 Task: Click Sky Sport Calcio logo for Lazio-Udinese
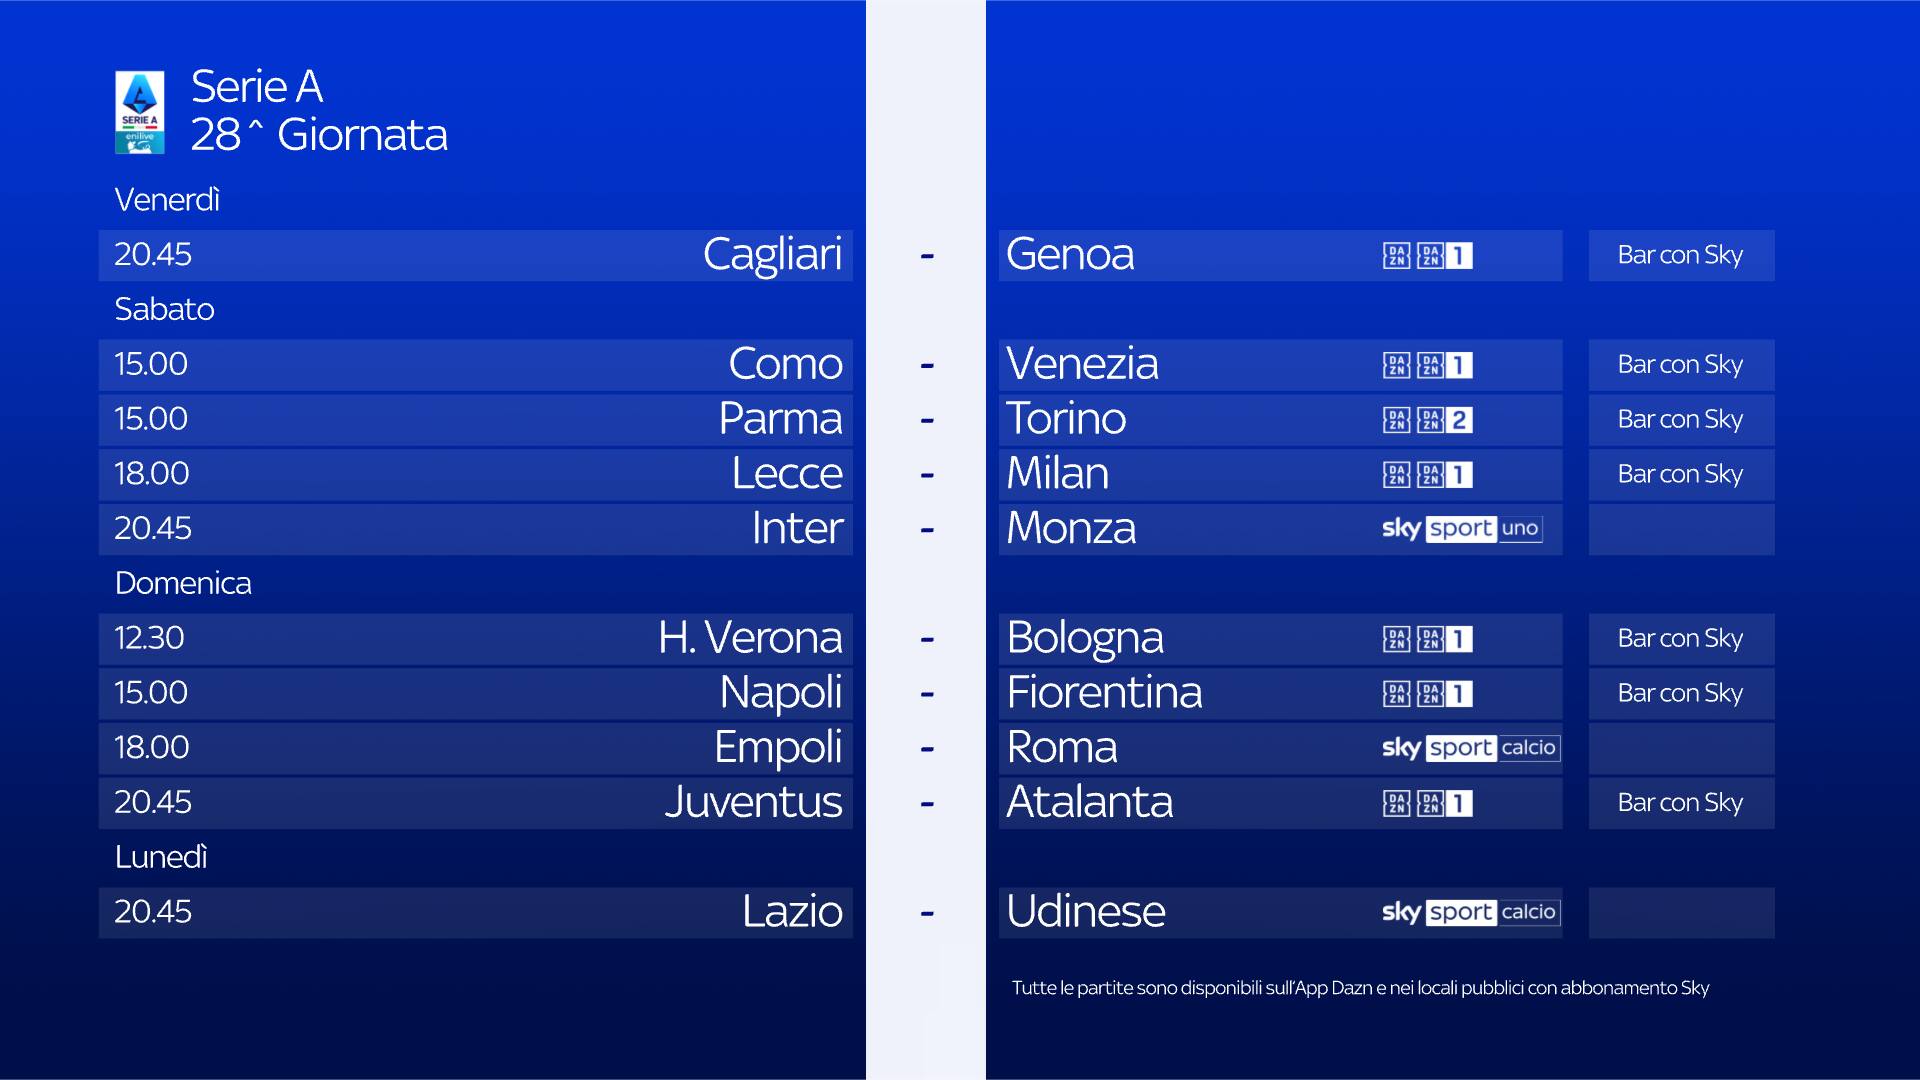[x=1470, y=912]
